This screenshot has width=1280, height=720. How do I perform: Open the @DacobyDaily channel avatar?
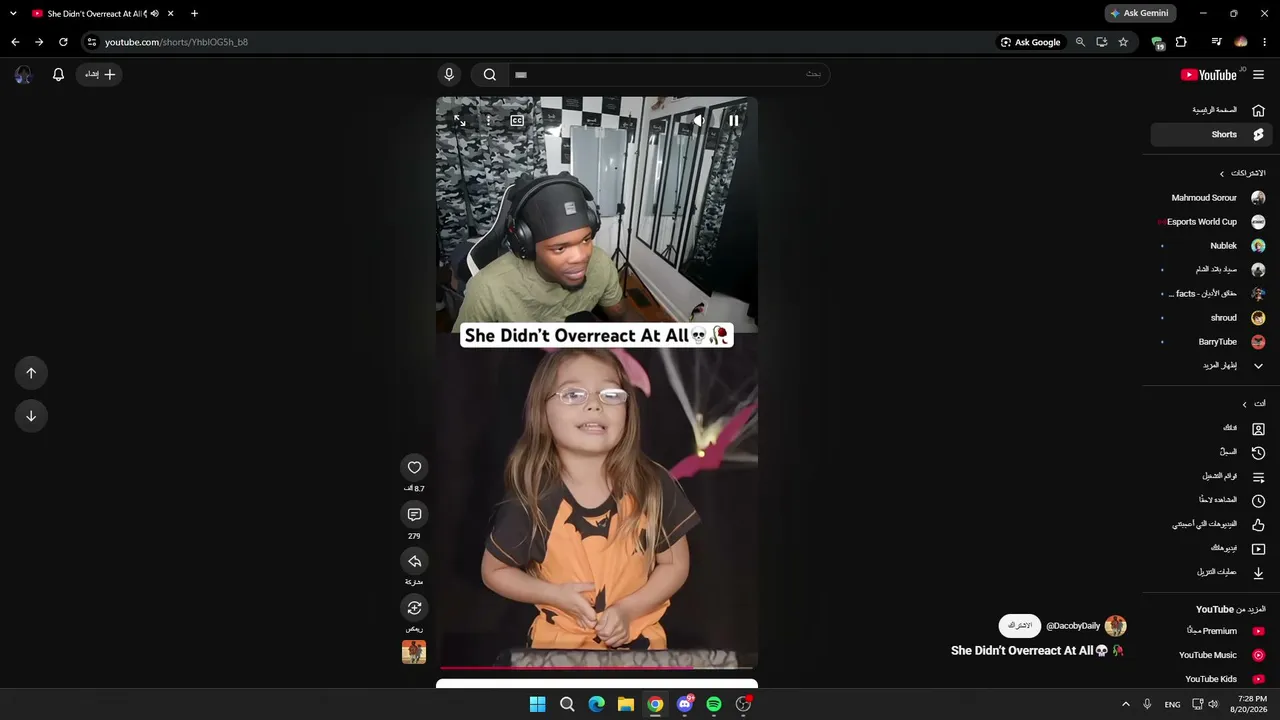click(x=1116, y=626)
